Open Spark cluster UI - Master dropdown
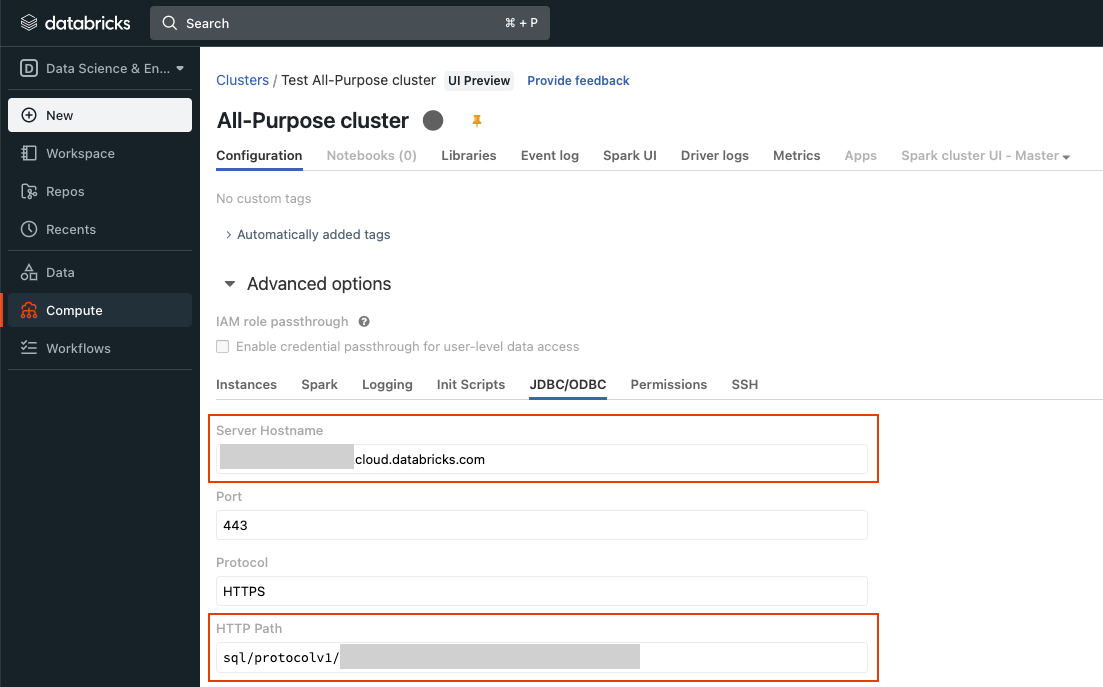This screenshot has height=687, width=1103. pyautogui.click(x=985, y=156)
